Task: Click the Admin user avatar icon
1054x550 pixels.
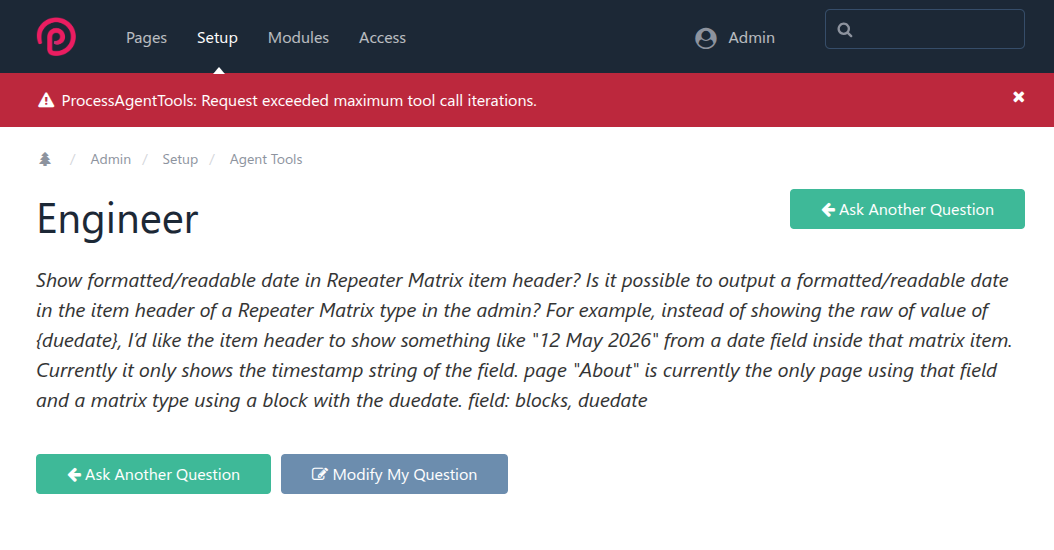Action: point(706,38)
